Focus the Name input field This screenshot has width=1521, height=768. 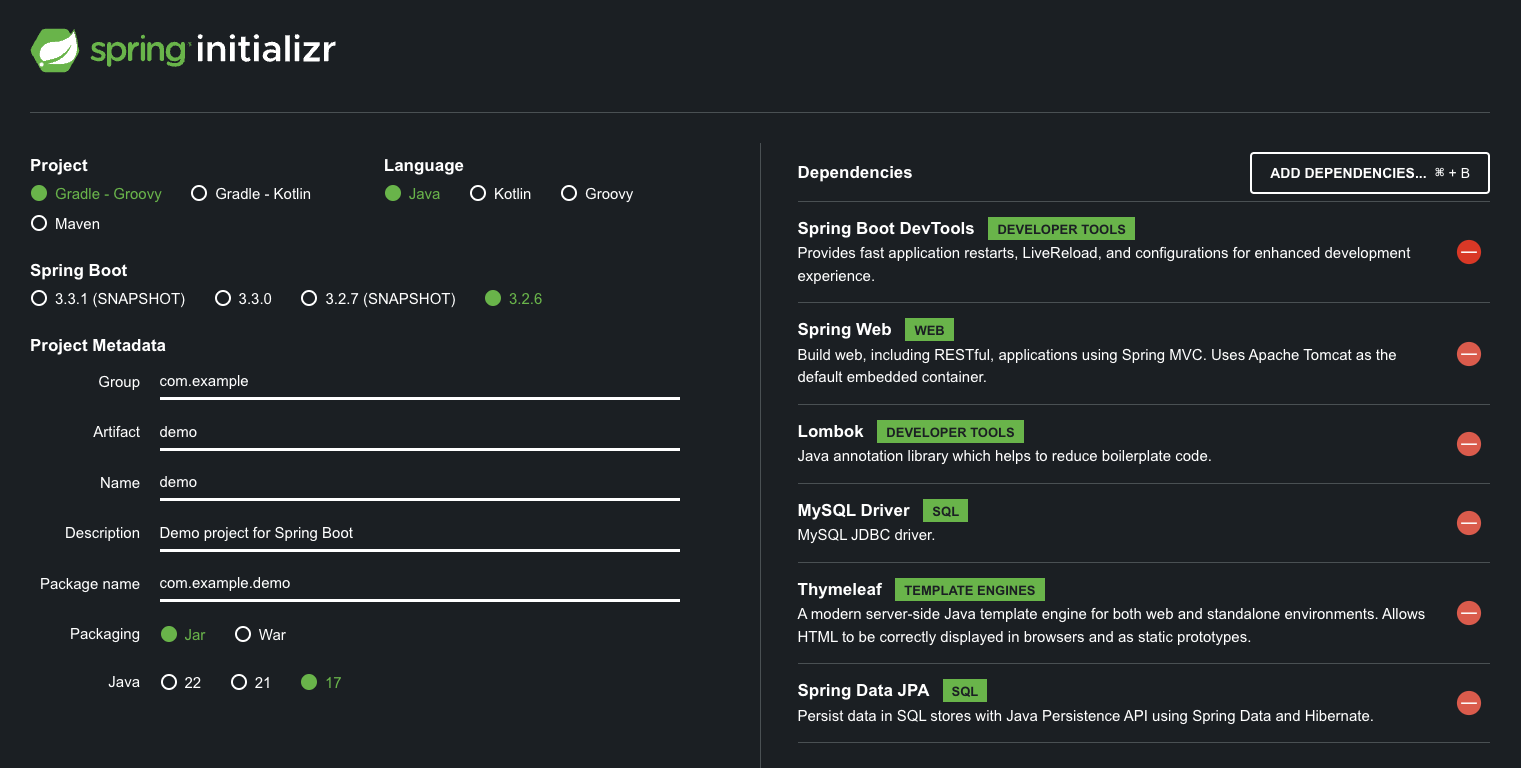419,483
